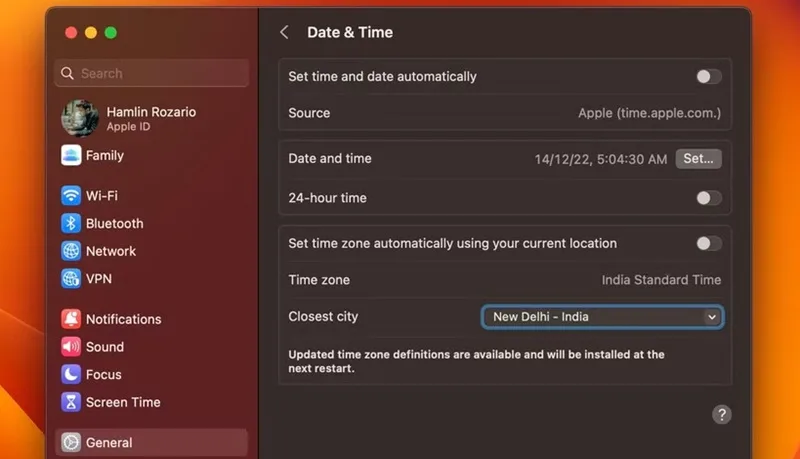Viewport: 800px width, 459px height.
Task: Click the yellow minimize window button
Action: click(x=91, y=33)
